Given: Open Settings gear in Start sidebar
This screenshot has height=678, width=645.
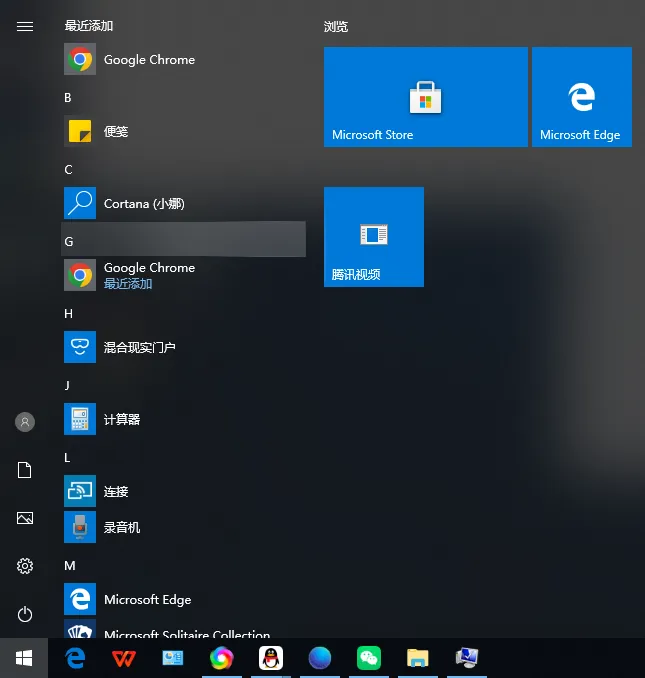Looking at the screenshot, I should 25,566.
